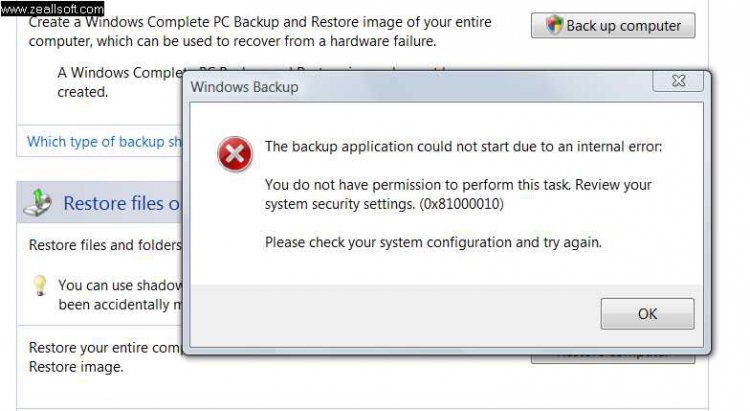Click 'The backup application could not start' message
750x411 pixels.
[463, 146]
